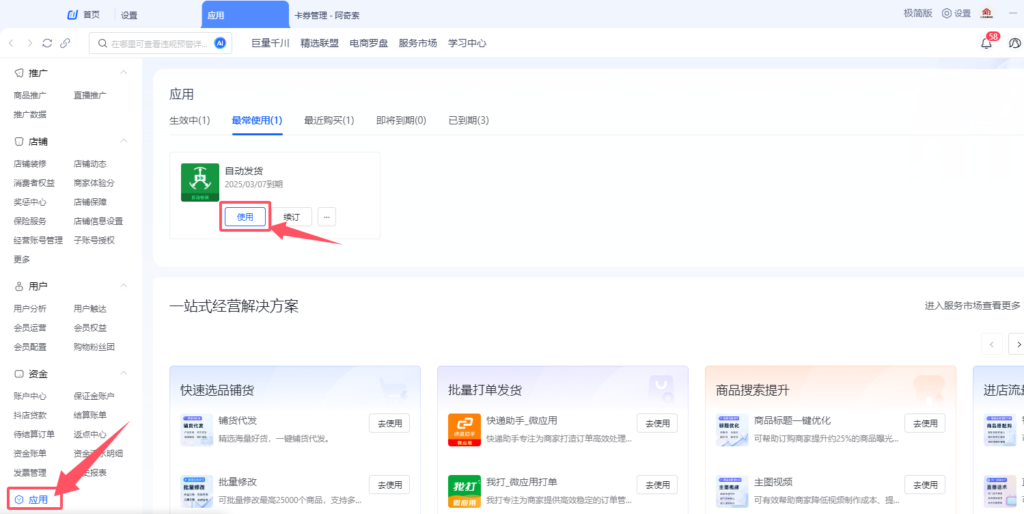Open 进入服务市场查看更多 link
Screen dimensions: 1024x514
pos(972,306)
